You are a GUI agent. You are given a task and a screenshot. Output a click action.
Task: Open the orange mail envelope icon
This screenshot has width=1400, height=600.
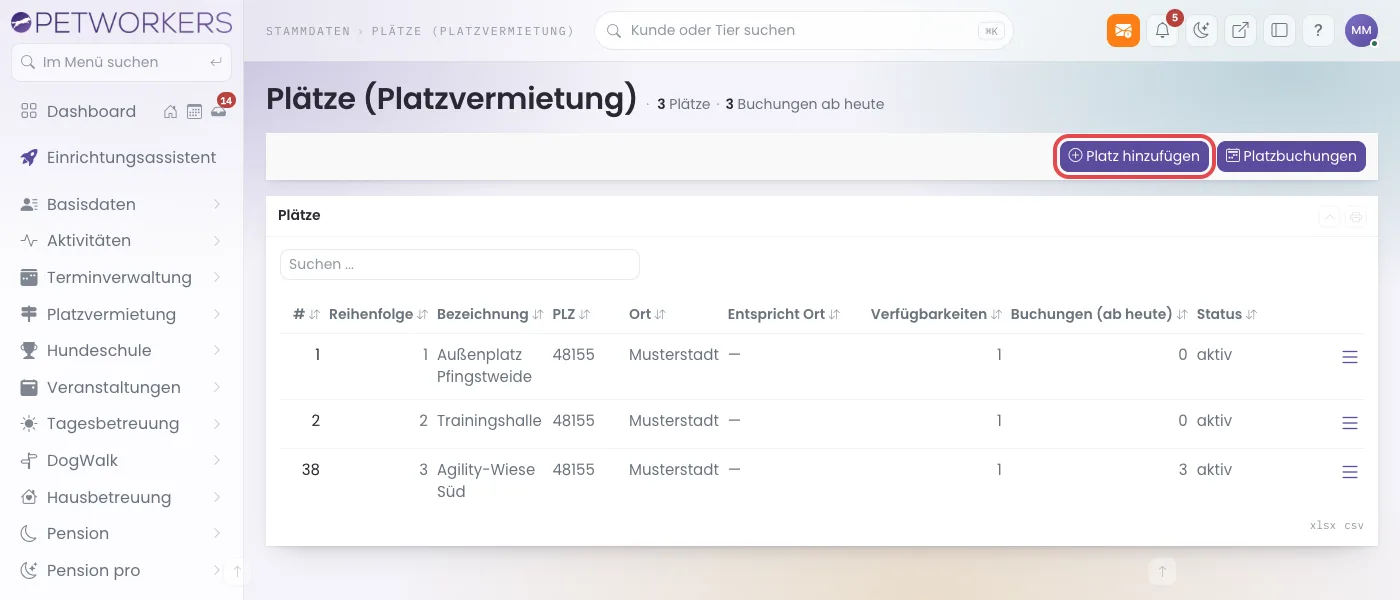pyautogui.click(x=1123, y=31)
